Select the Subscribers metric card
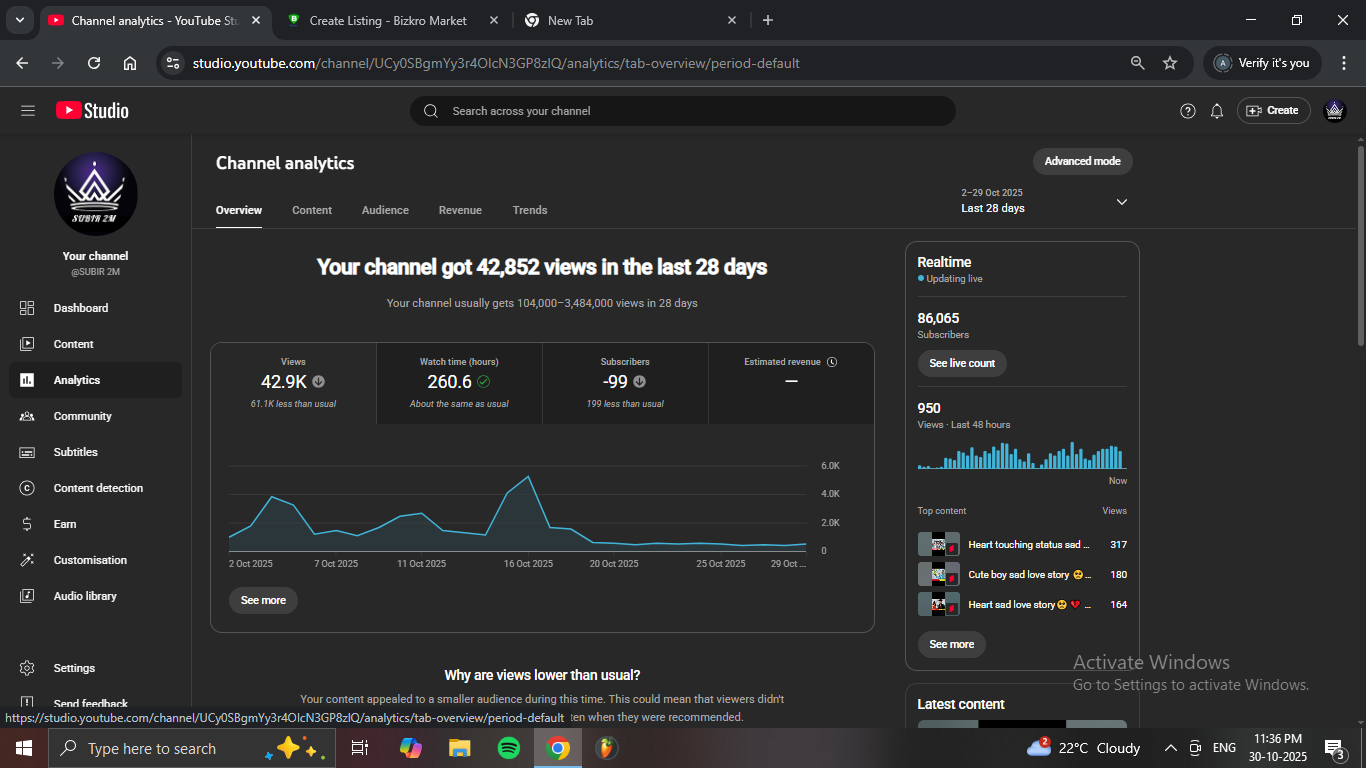 click(625, 383)
